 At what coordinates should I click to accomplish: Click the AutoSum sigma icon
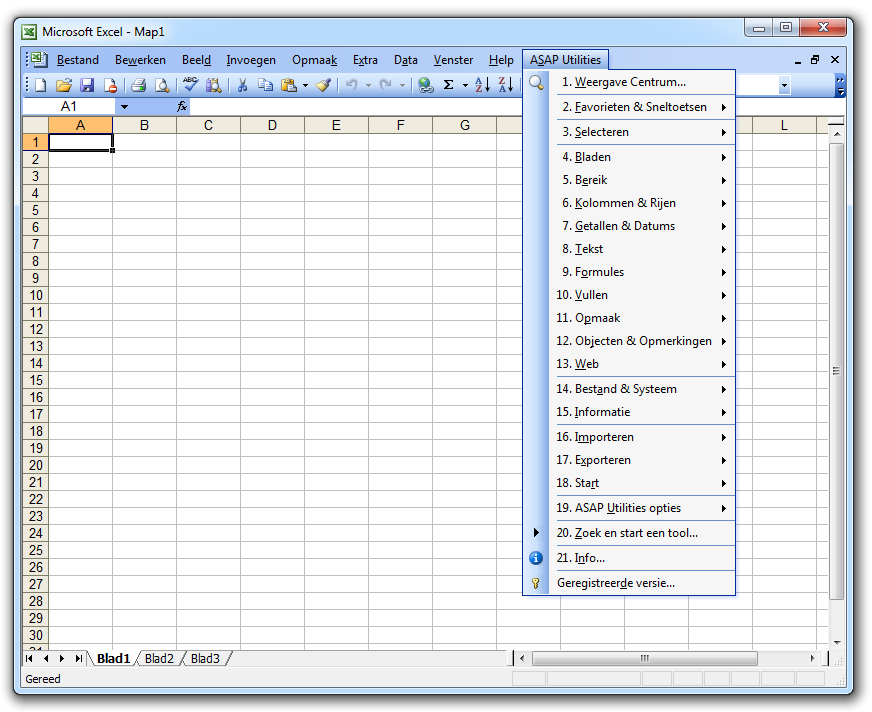click(x=449, y=85)
